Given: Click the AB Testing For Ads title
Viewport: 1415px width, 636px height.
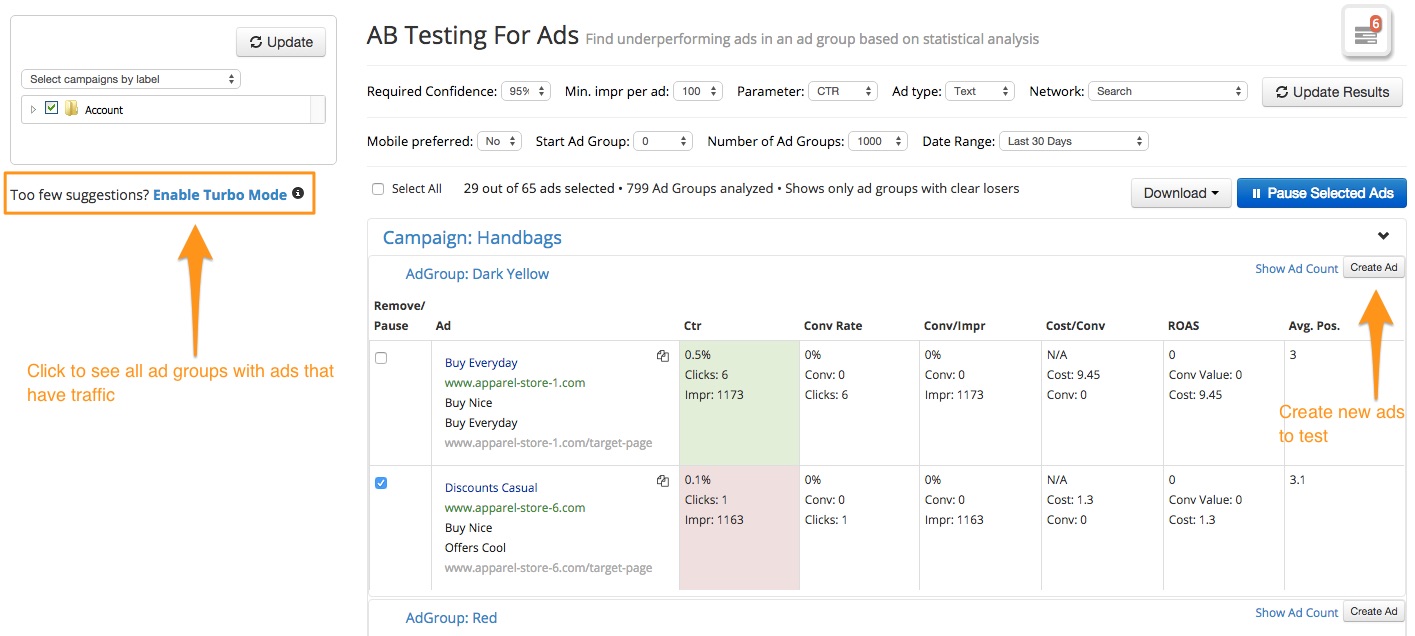Looking at the screenshot, I should 473,36.
